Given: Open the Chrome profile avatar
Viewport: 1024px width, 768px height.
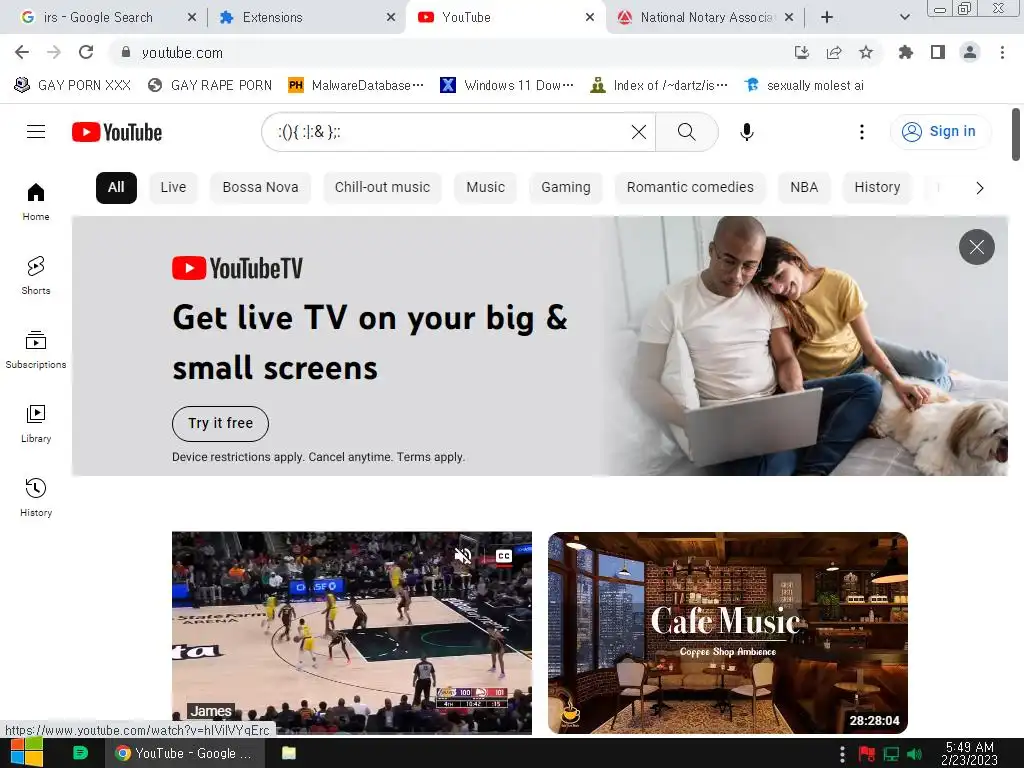Looking at the screenshot, I should coord(970,52).
